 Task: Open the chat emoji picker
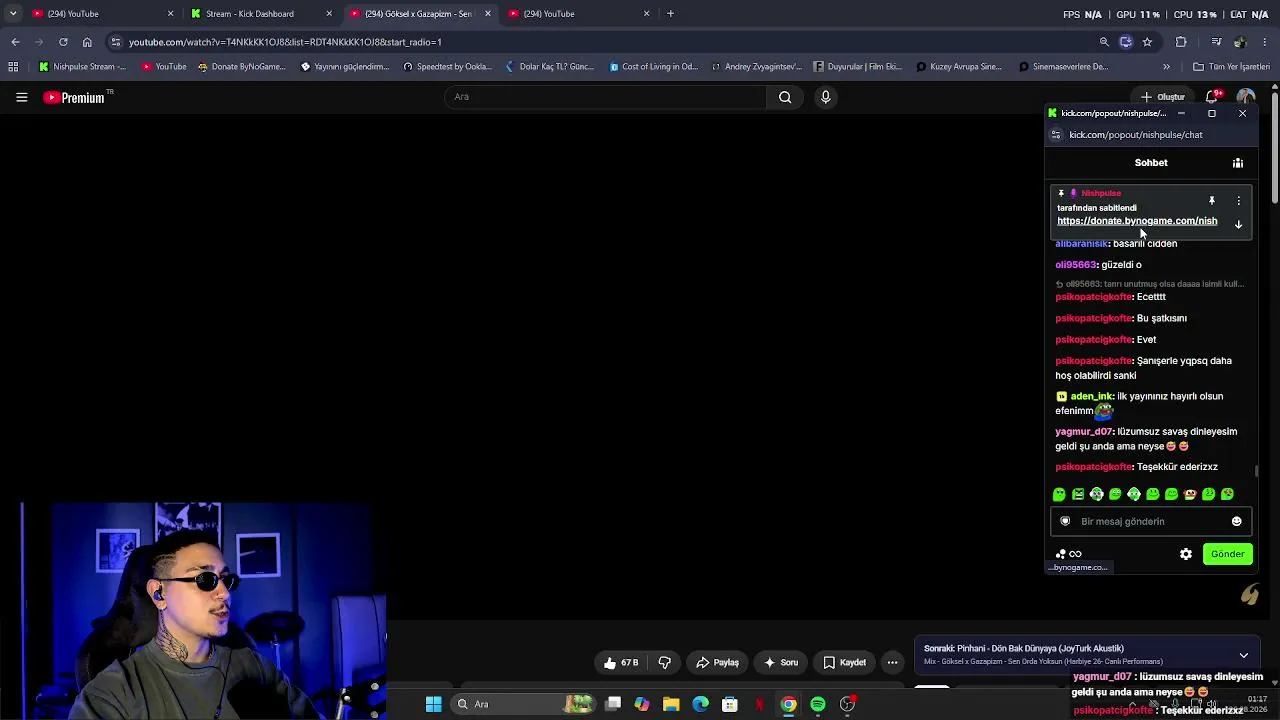1236,521
